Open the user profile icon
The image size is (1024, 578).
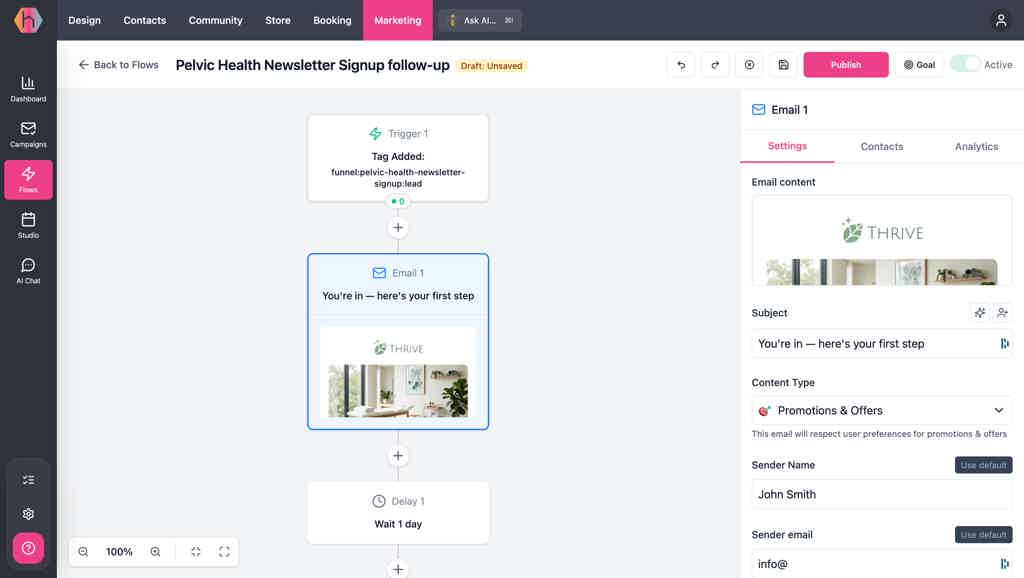coord(1000,20)
